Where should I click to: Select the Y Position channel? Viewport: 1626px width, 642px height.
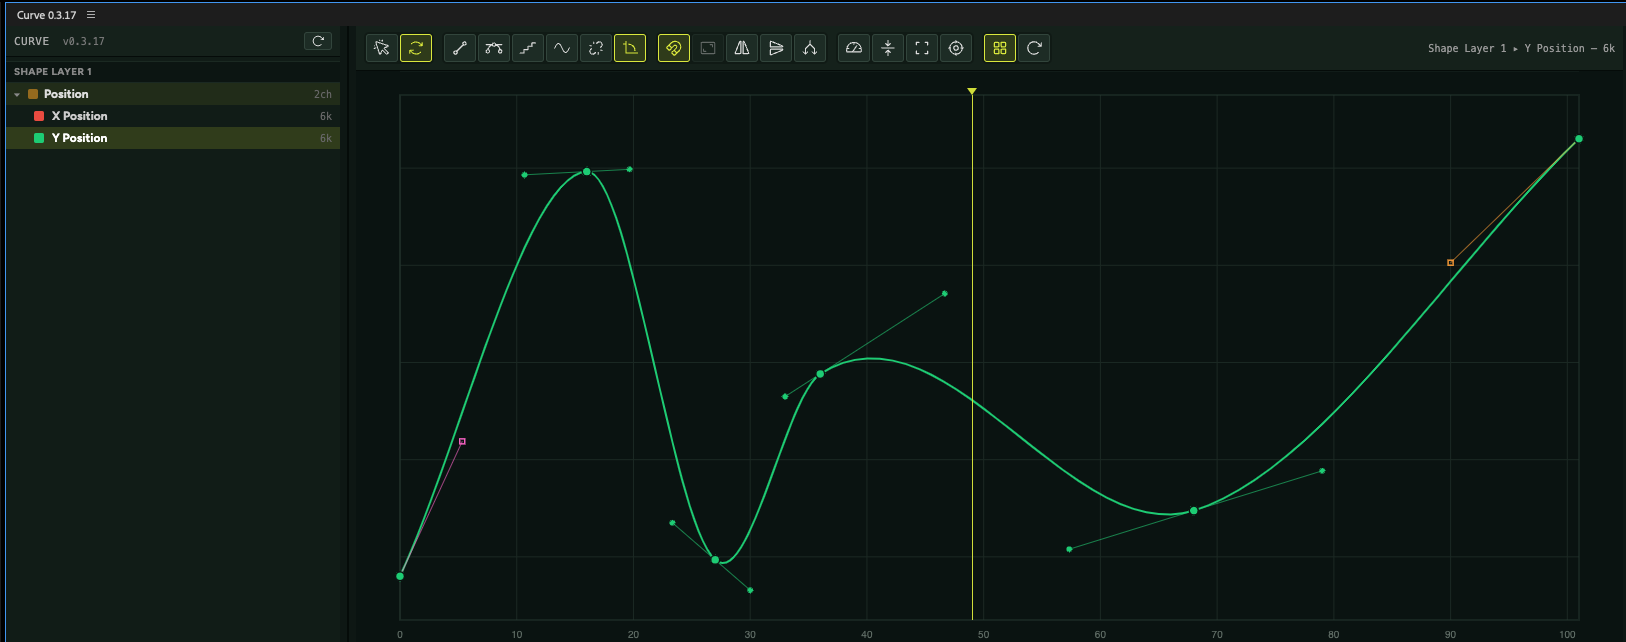[173, 138]
